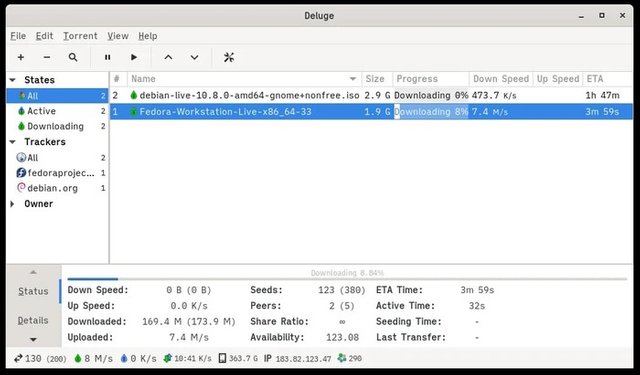Viewport: 640px width, 375px height.
Task: Add a torrent with the plus icon
Action: coord(21,58)
